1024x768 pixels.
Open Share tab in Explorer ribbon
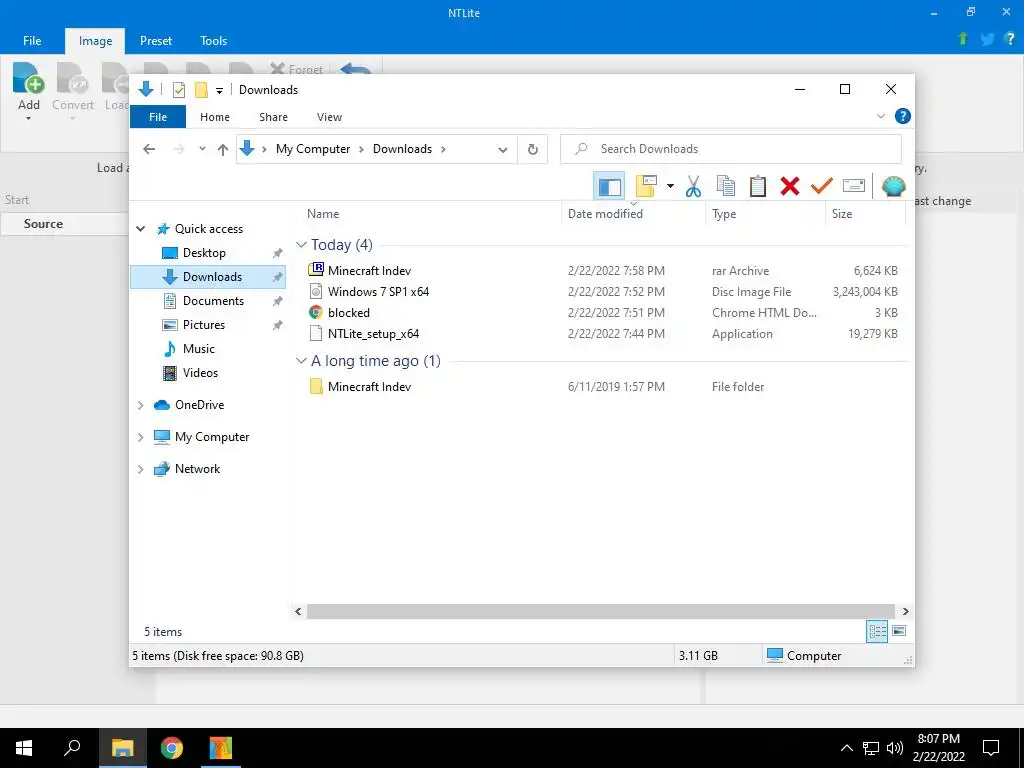[273, 117]
